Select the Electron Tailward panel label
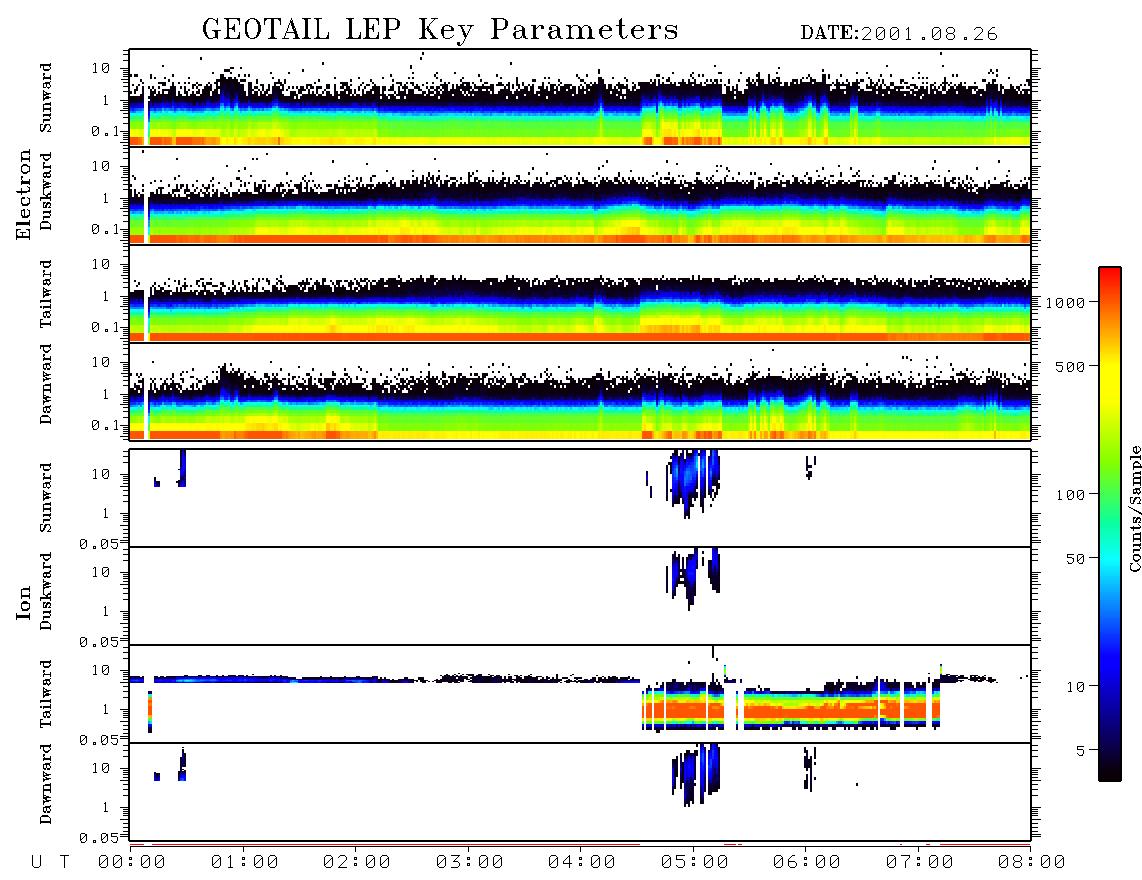Screen dimensions: 1142x880 pyautogui.click(x=46, y=294)
